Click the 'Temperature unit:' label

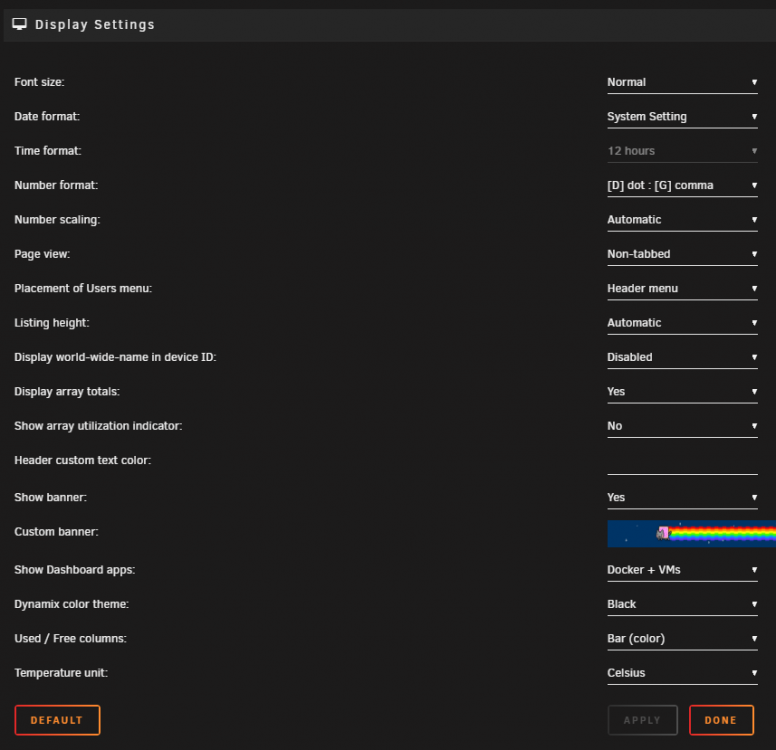pyautogui.click(x=61, y=673)
